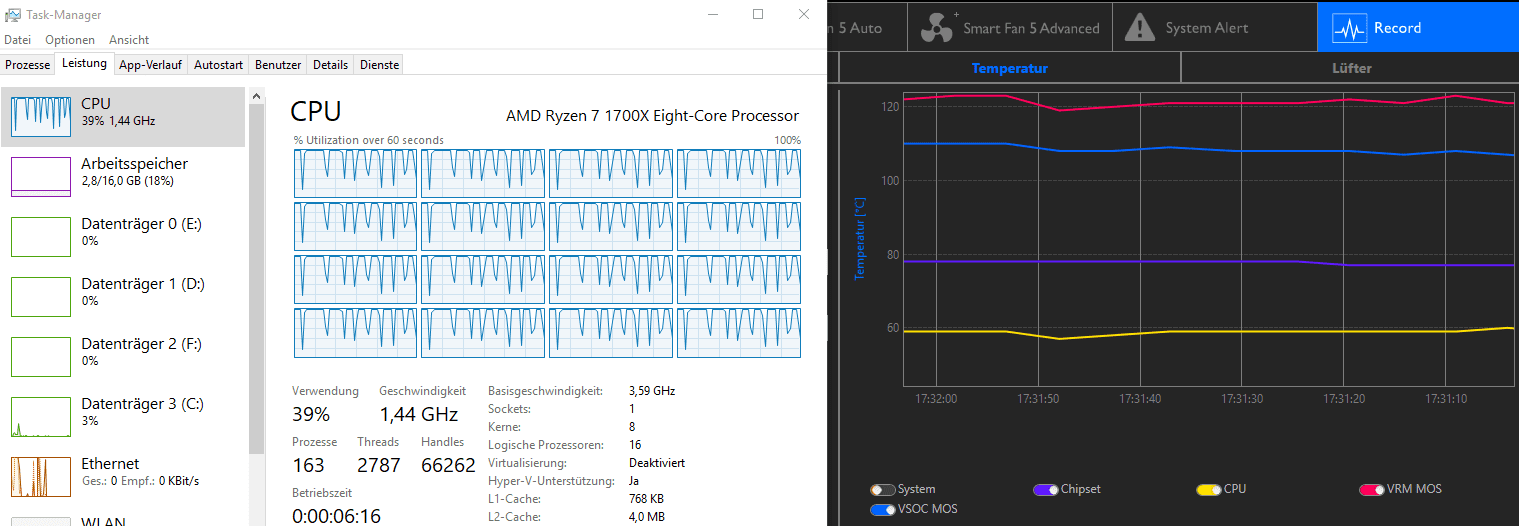The image size is (1519, 526).
Task: Click the Prozesse count 163
Action: (x=308, y=465)
